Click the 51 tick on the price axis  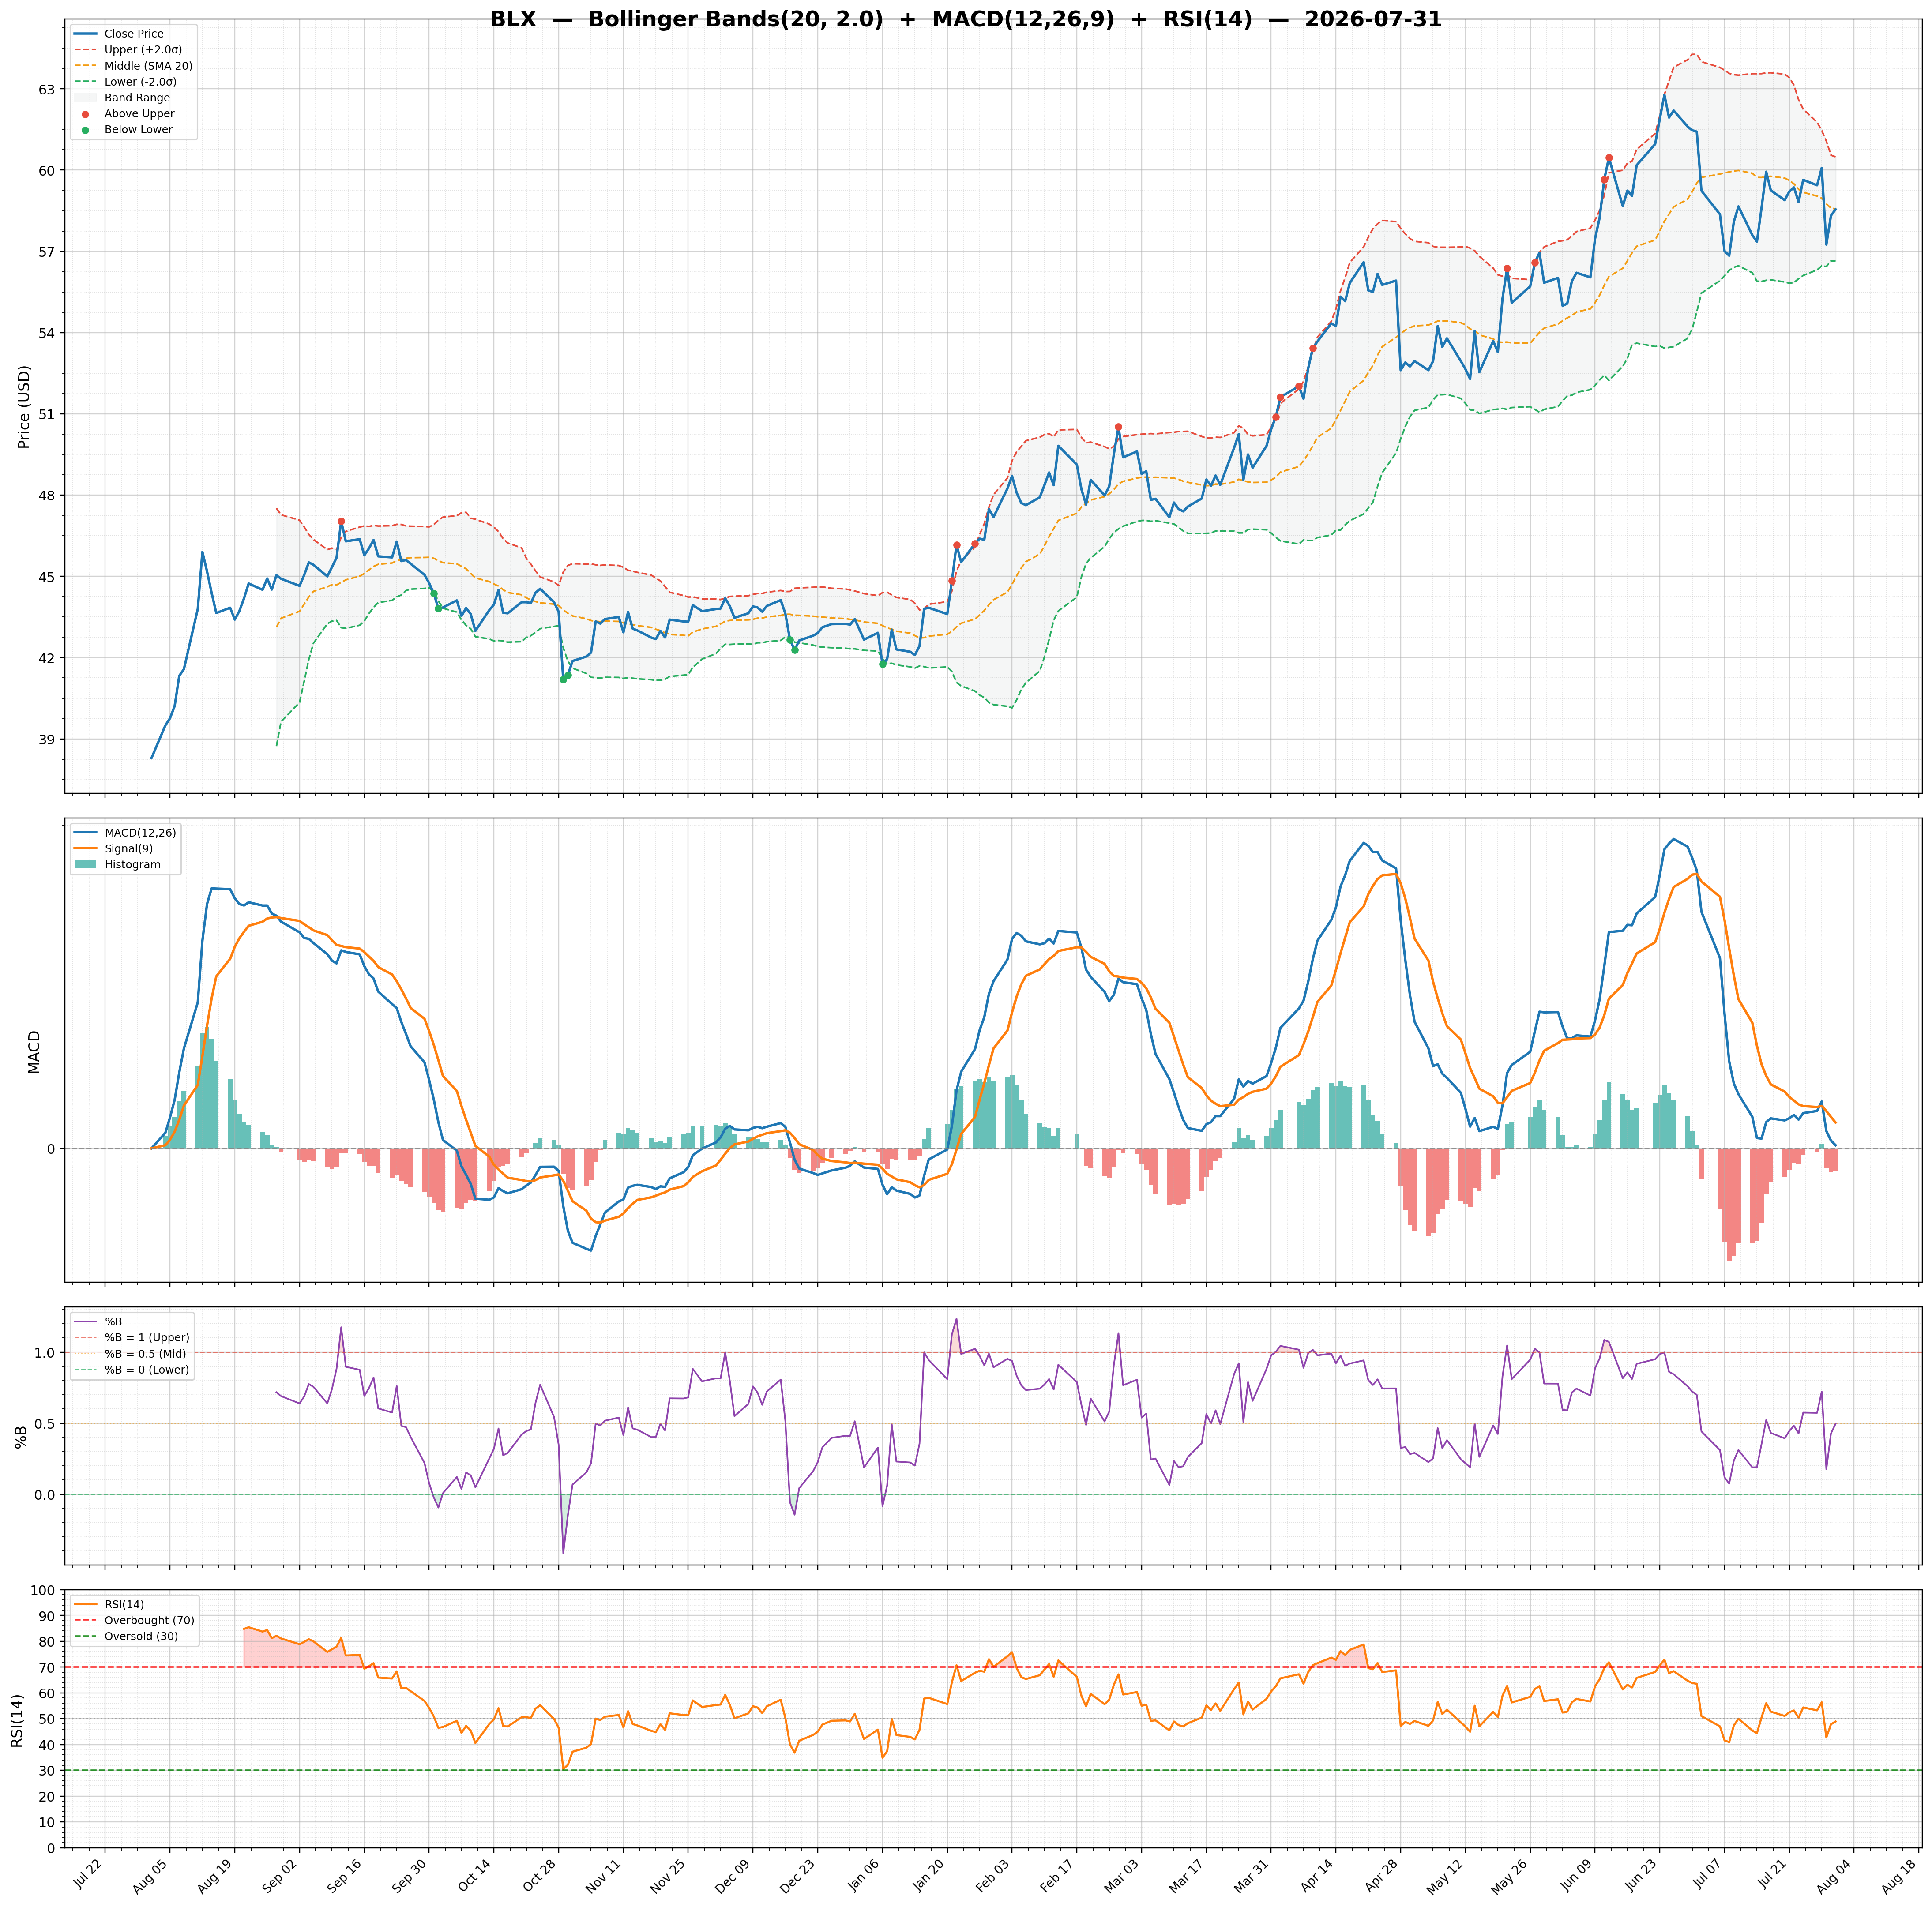pos(47,414)
